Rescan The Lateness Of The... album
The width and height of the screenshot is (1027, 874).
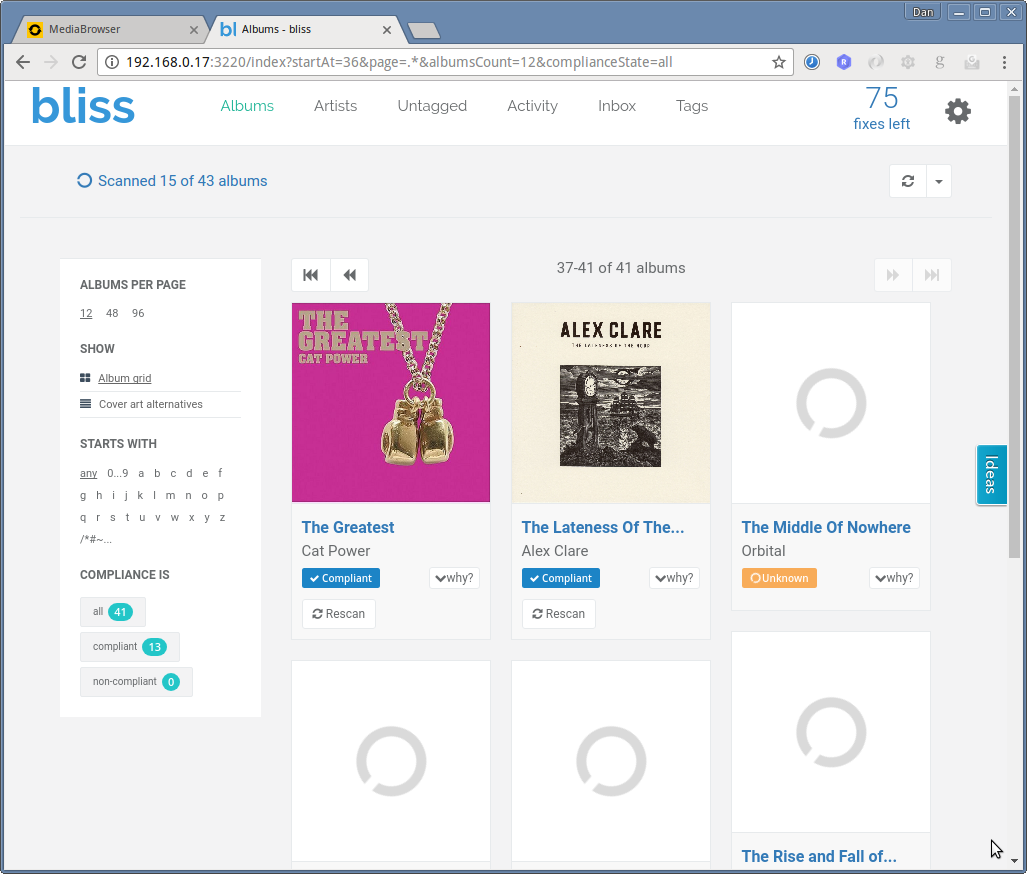[x=559, y=614]
